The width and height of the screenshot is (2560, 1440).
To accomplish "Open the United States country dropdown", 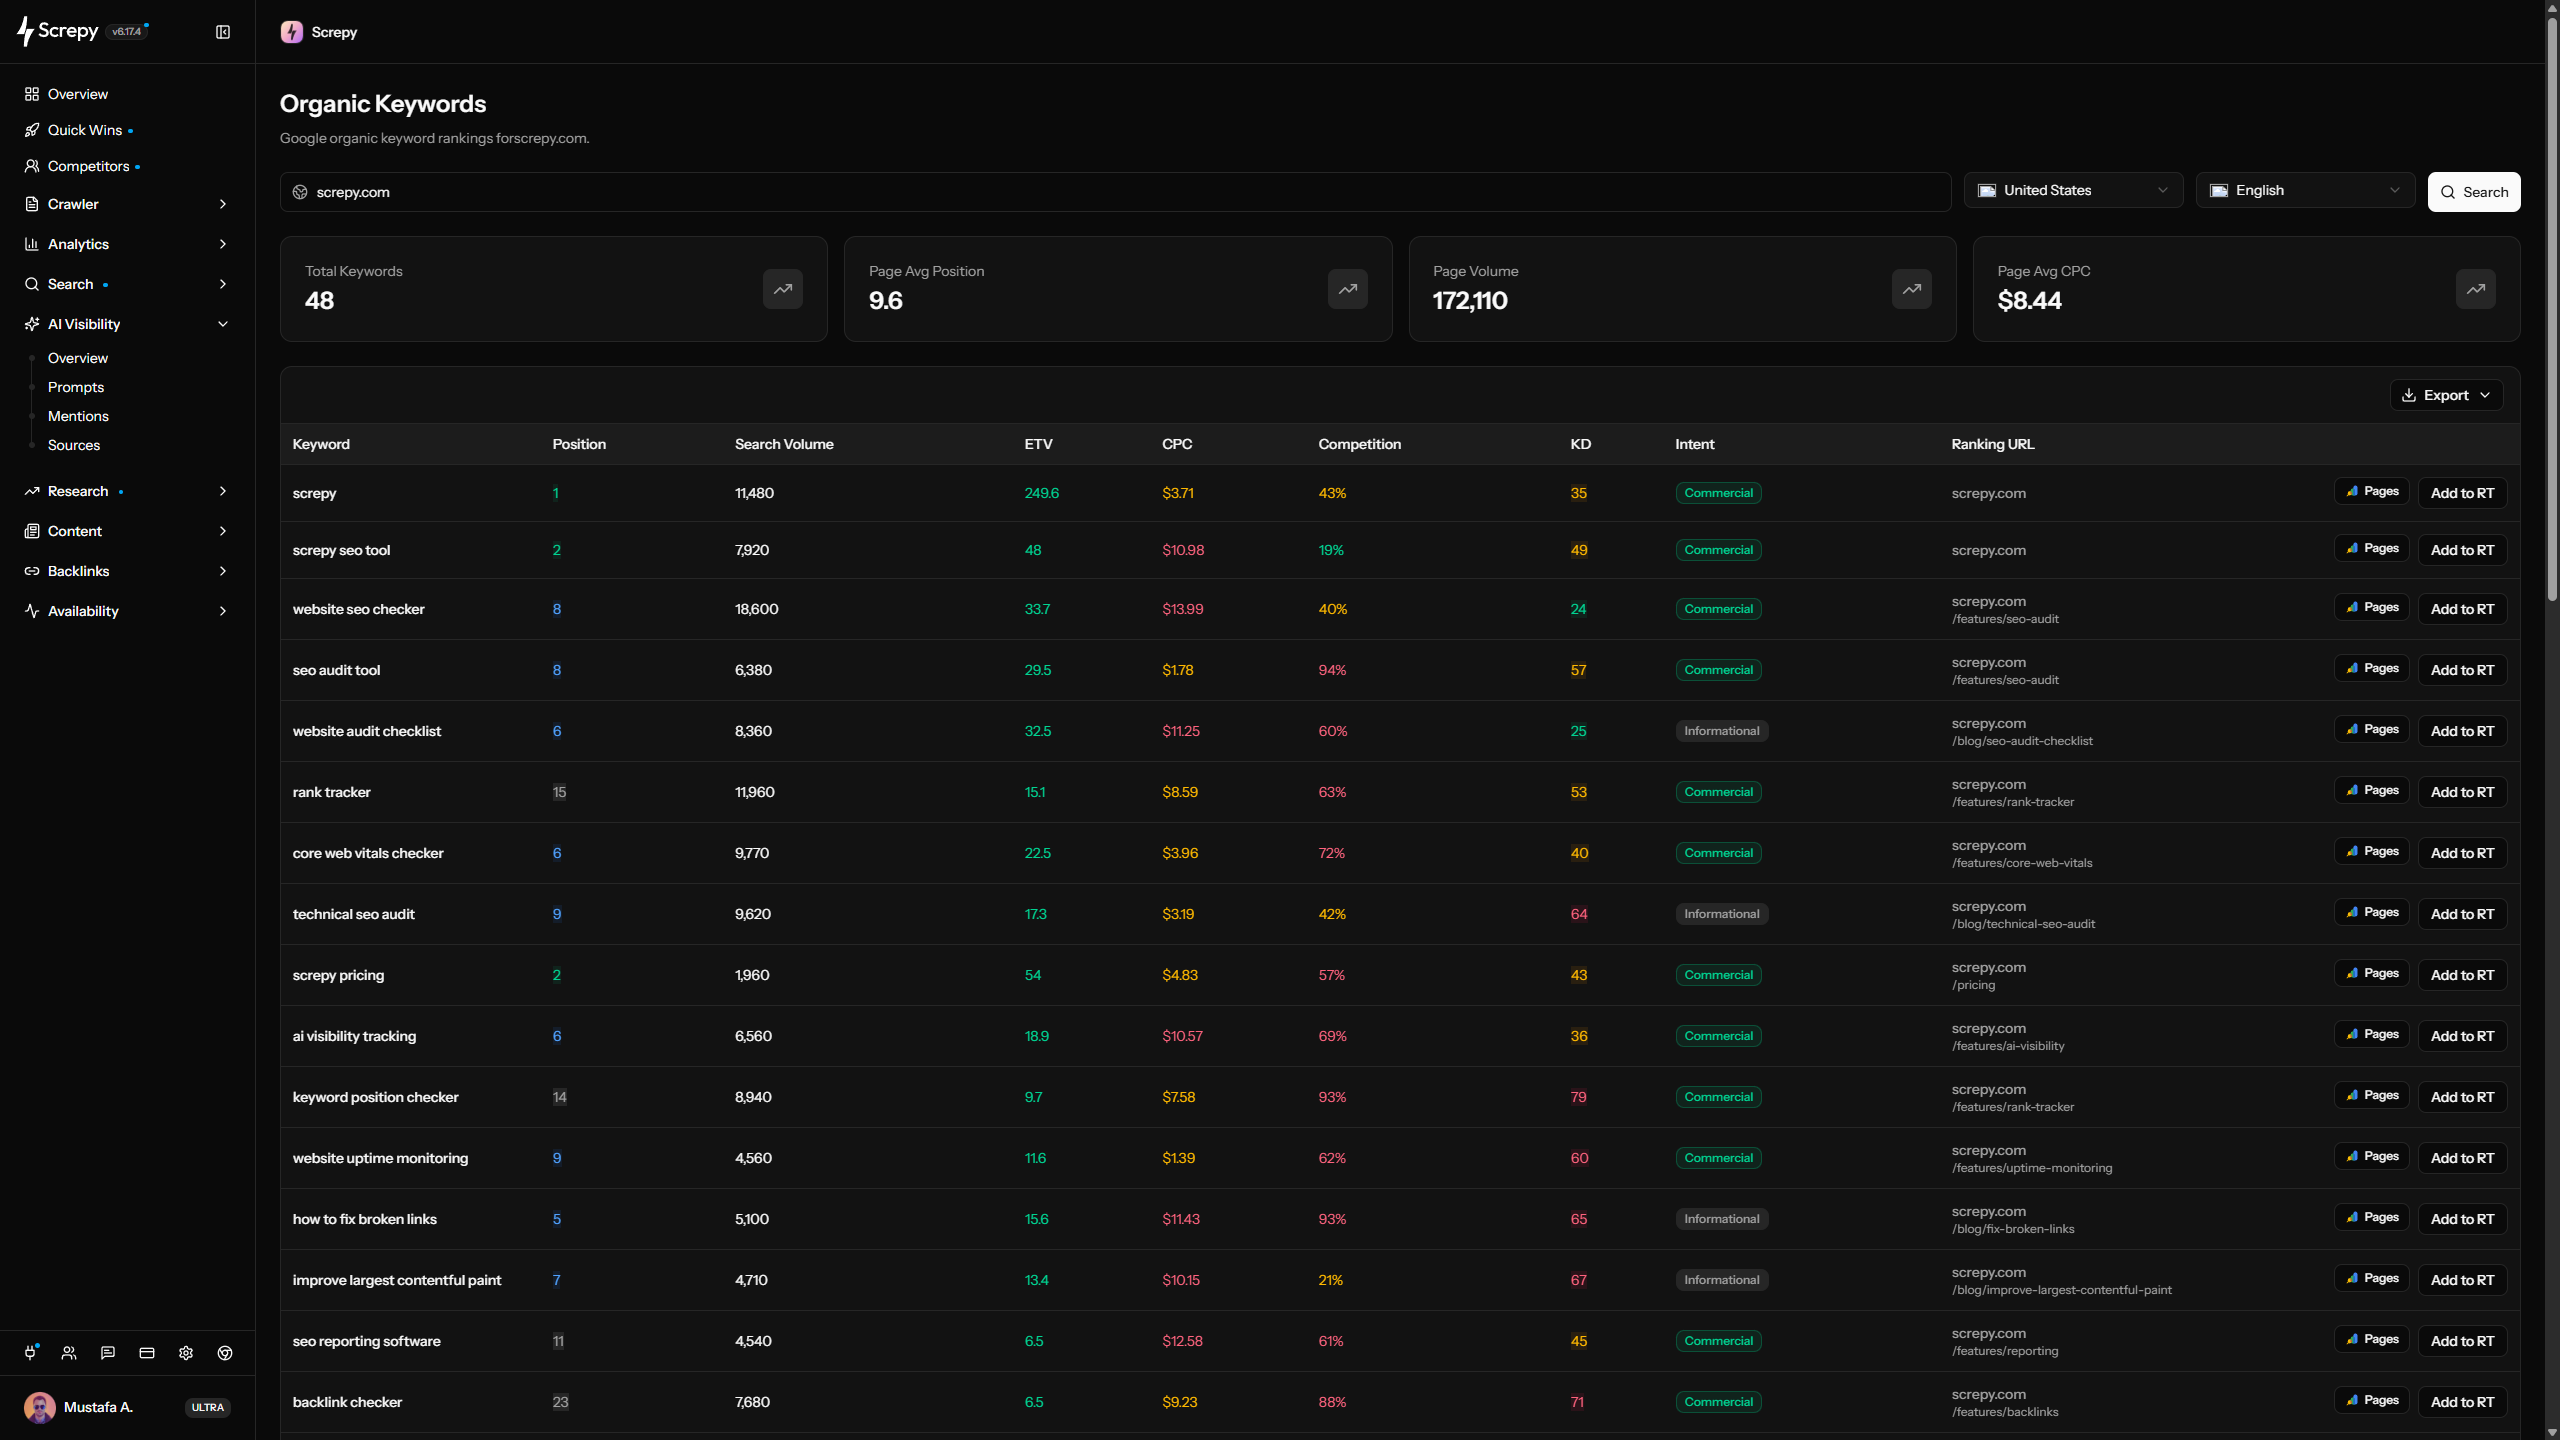I will [2073, 190].
